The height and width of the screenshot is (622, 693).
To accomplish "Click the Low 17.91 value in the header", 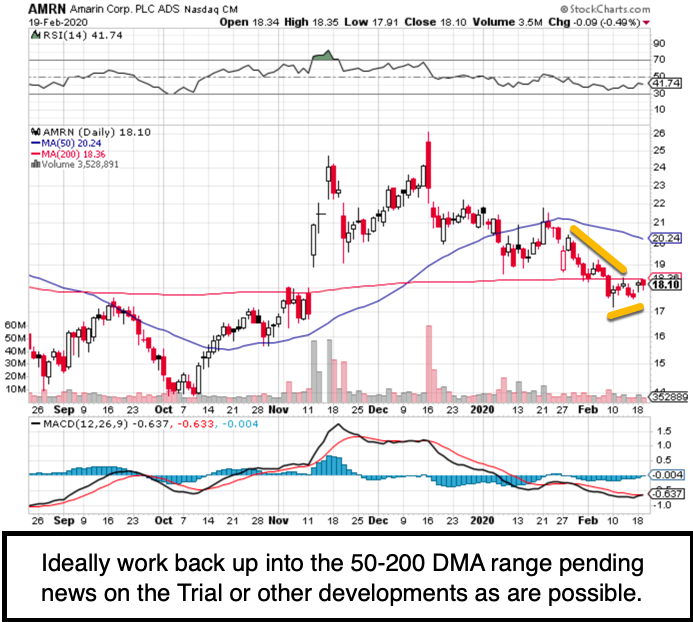I will pos(371,22).
